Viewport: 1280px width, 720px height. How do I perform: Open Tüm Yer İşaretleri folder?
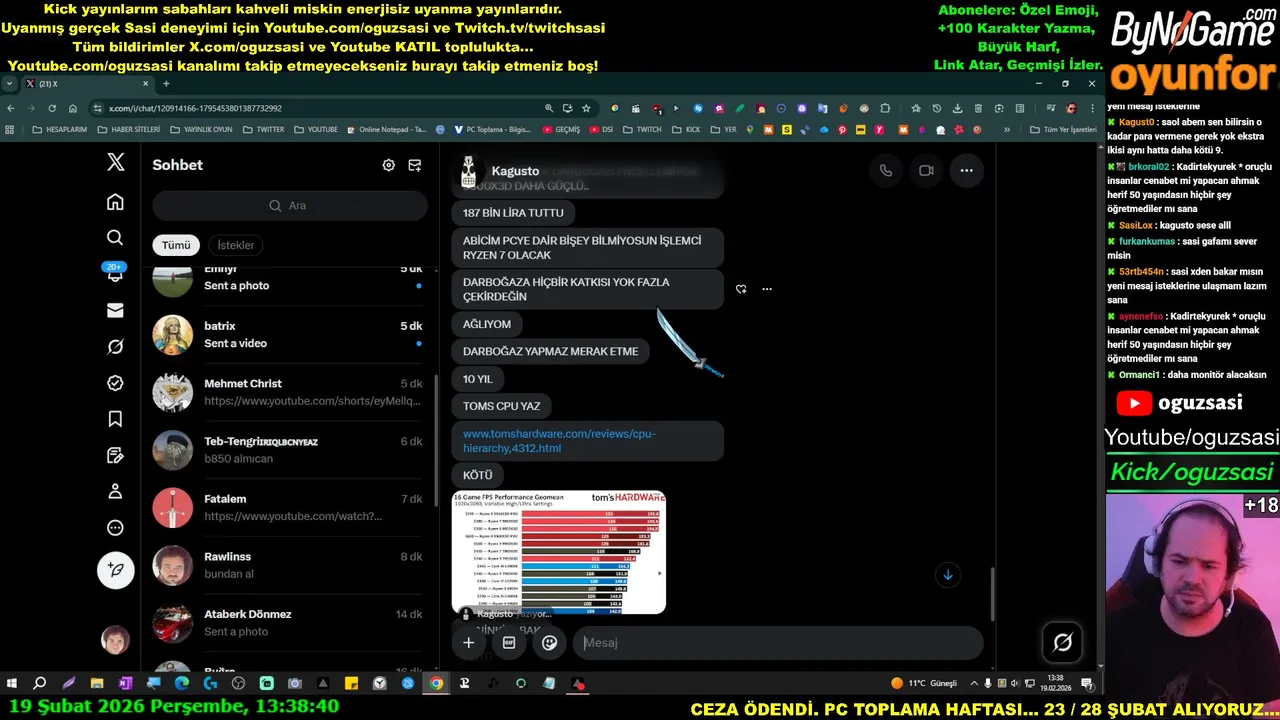1063,129
